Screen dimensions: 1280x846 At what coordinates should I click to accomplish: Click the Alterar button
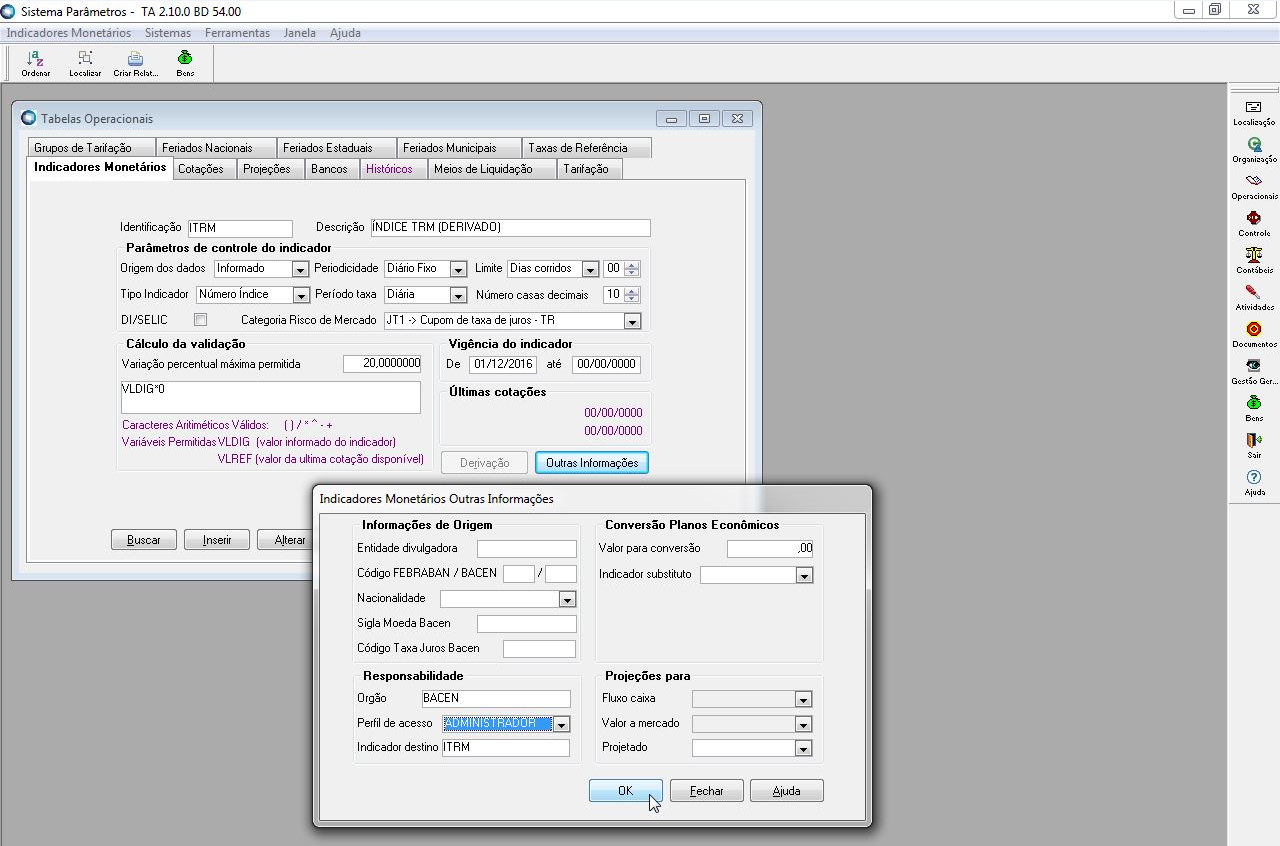(284, 540)
